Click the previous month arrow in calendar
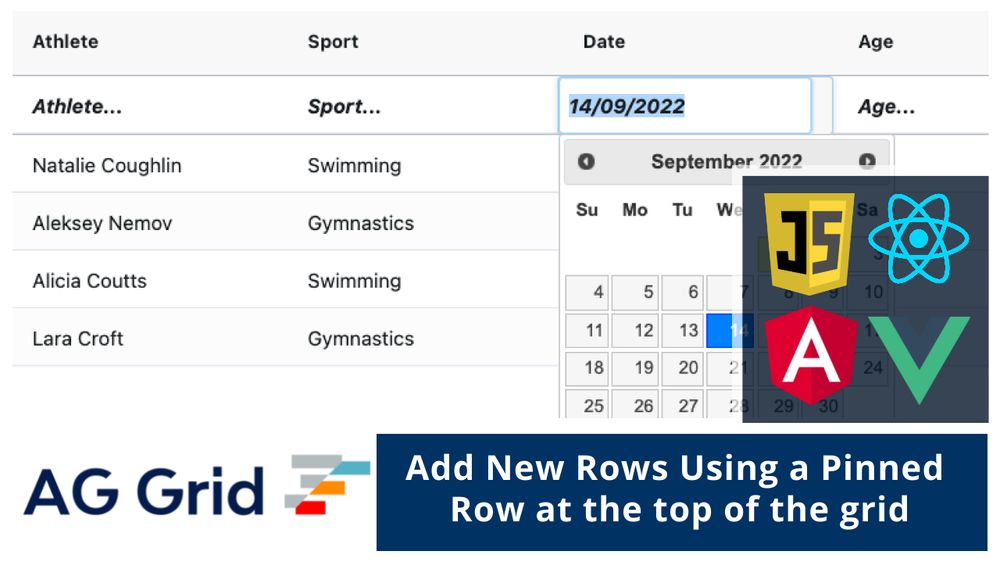The image size is (1000, 563). tap(586, 161)
